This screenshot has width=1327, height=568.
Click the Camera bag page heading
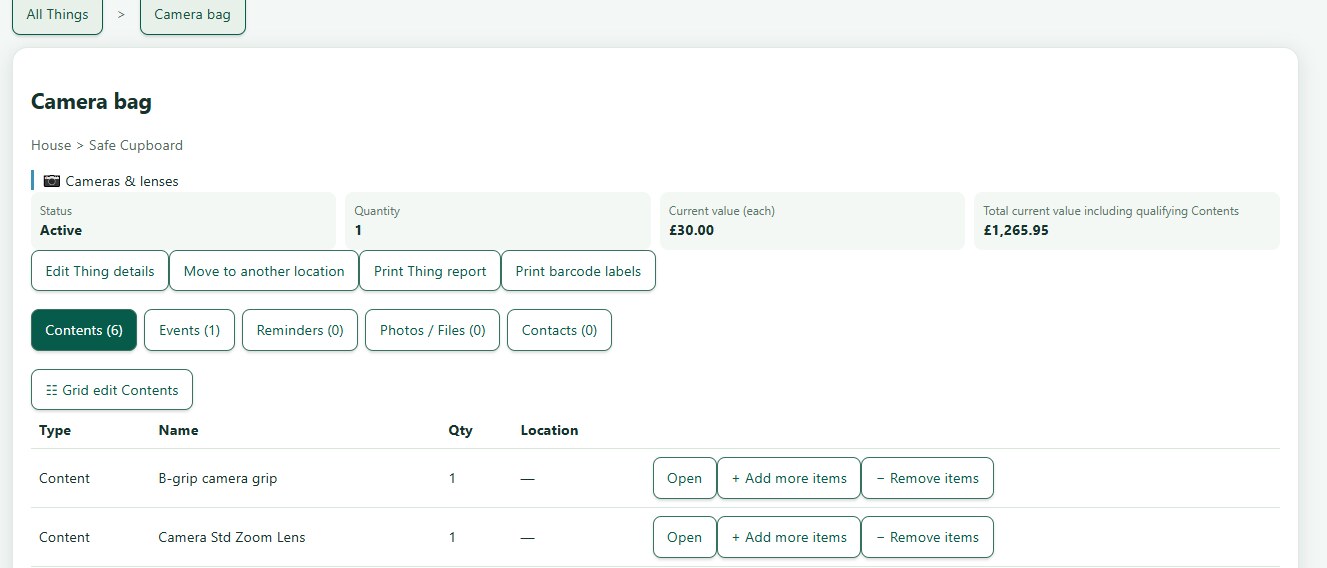point(91,101)
